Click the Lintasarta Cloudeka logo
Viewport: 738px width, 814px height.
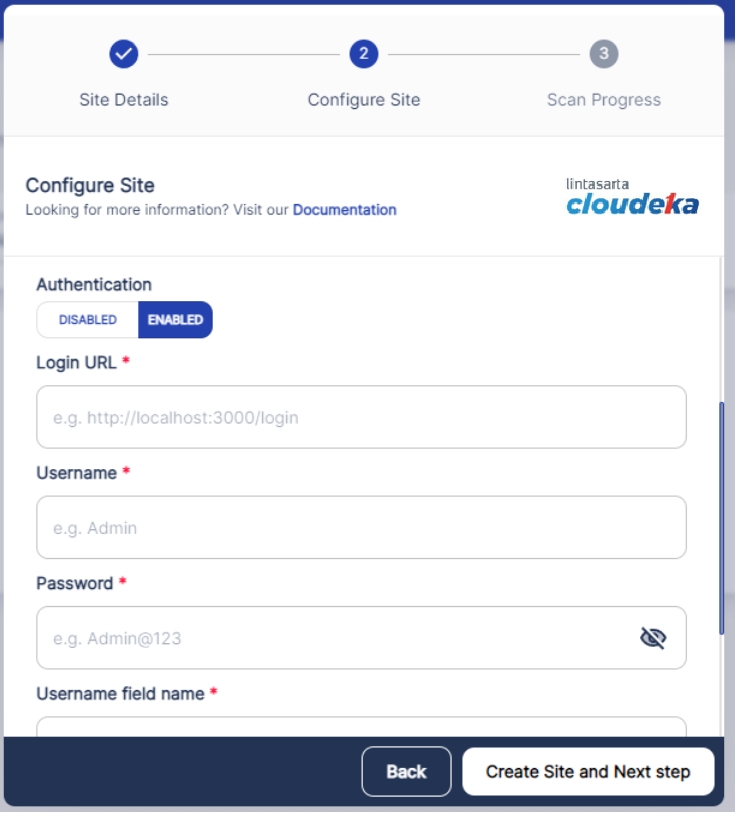[632, 196]
